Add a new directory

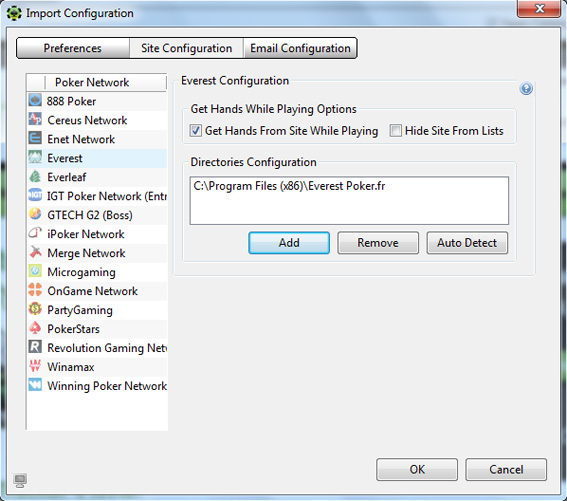click(x=289, y=243)
